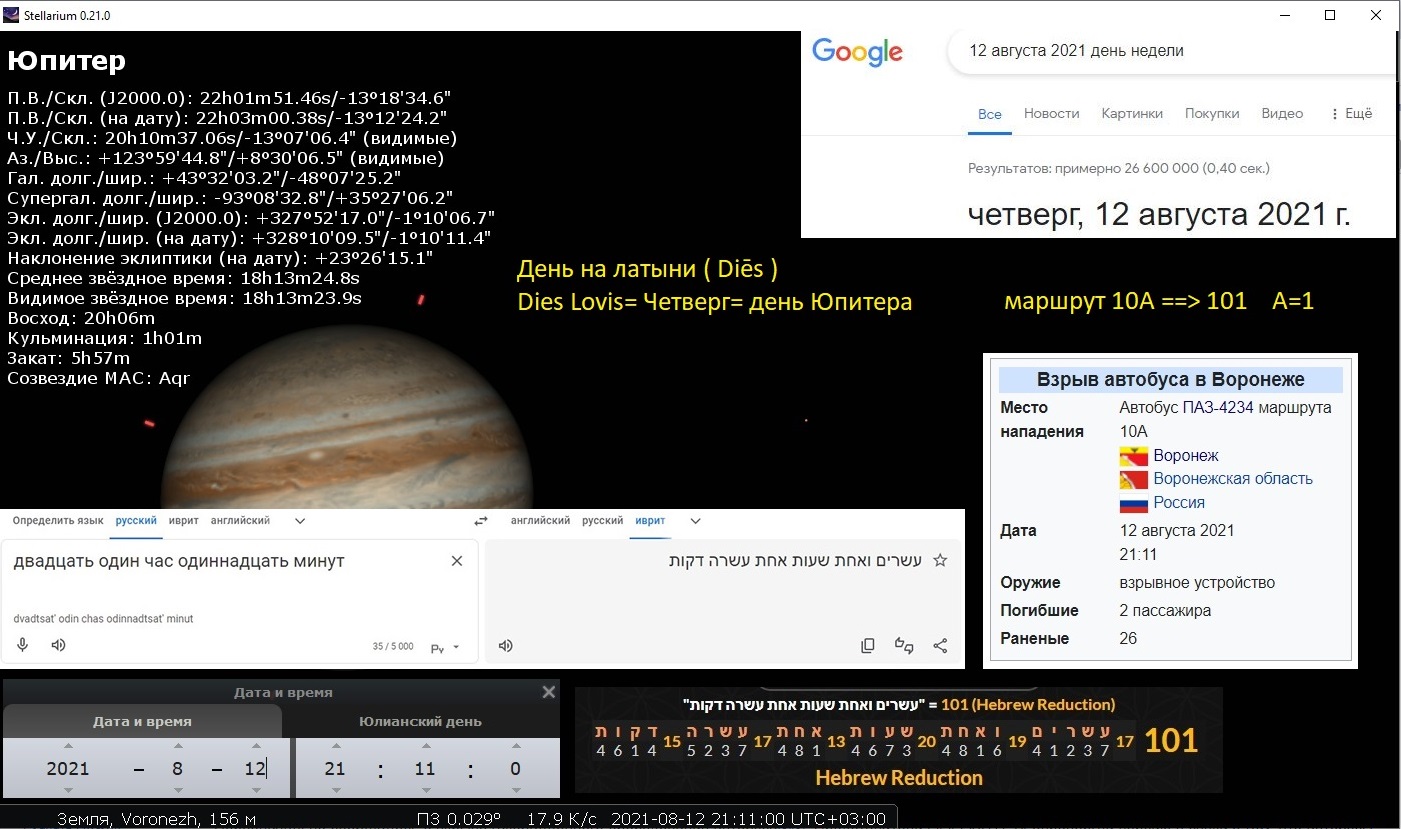Increase the hour 21 with up arrow

tap(335, 745)
